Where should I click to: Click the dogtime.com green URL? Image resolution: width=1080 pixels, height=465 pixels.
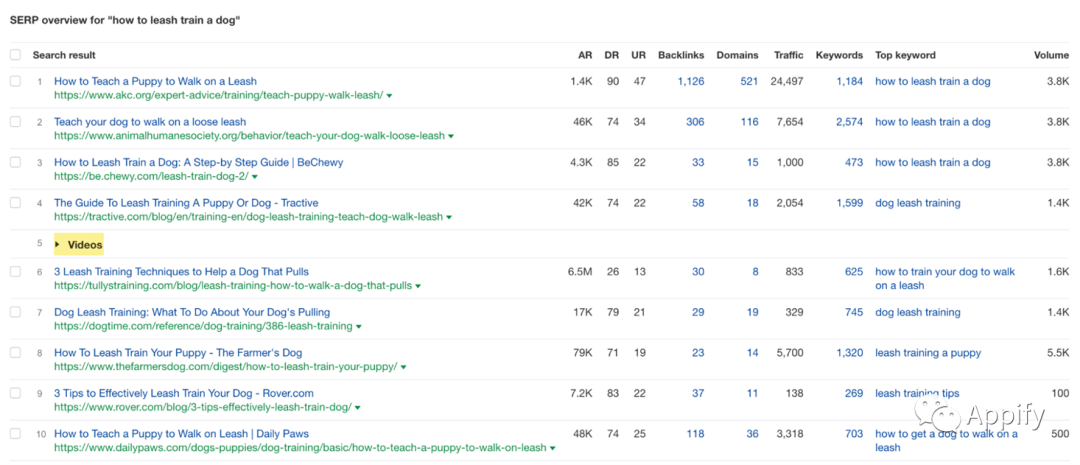click(x=203, y=326)
